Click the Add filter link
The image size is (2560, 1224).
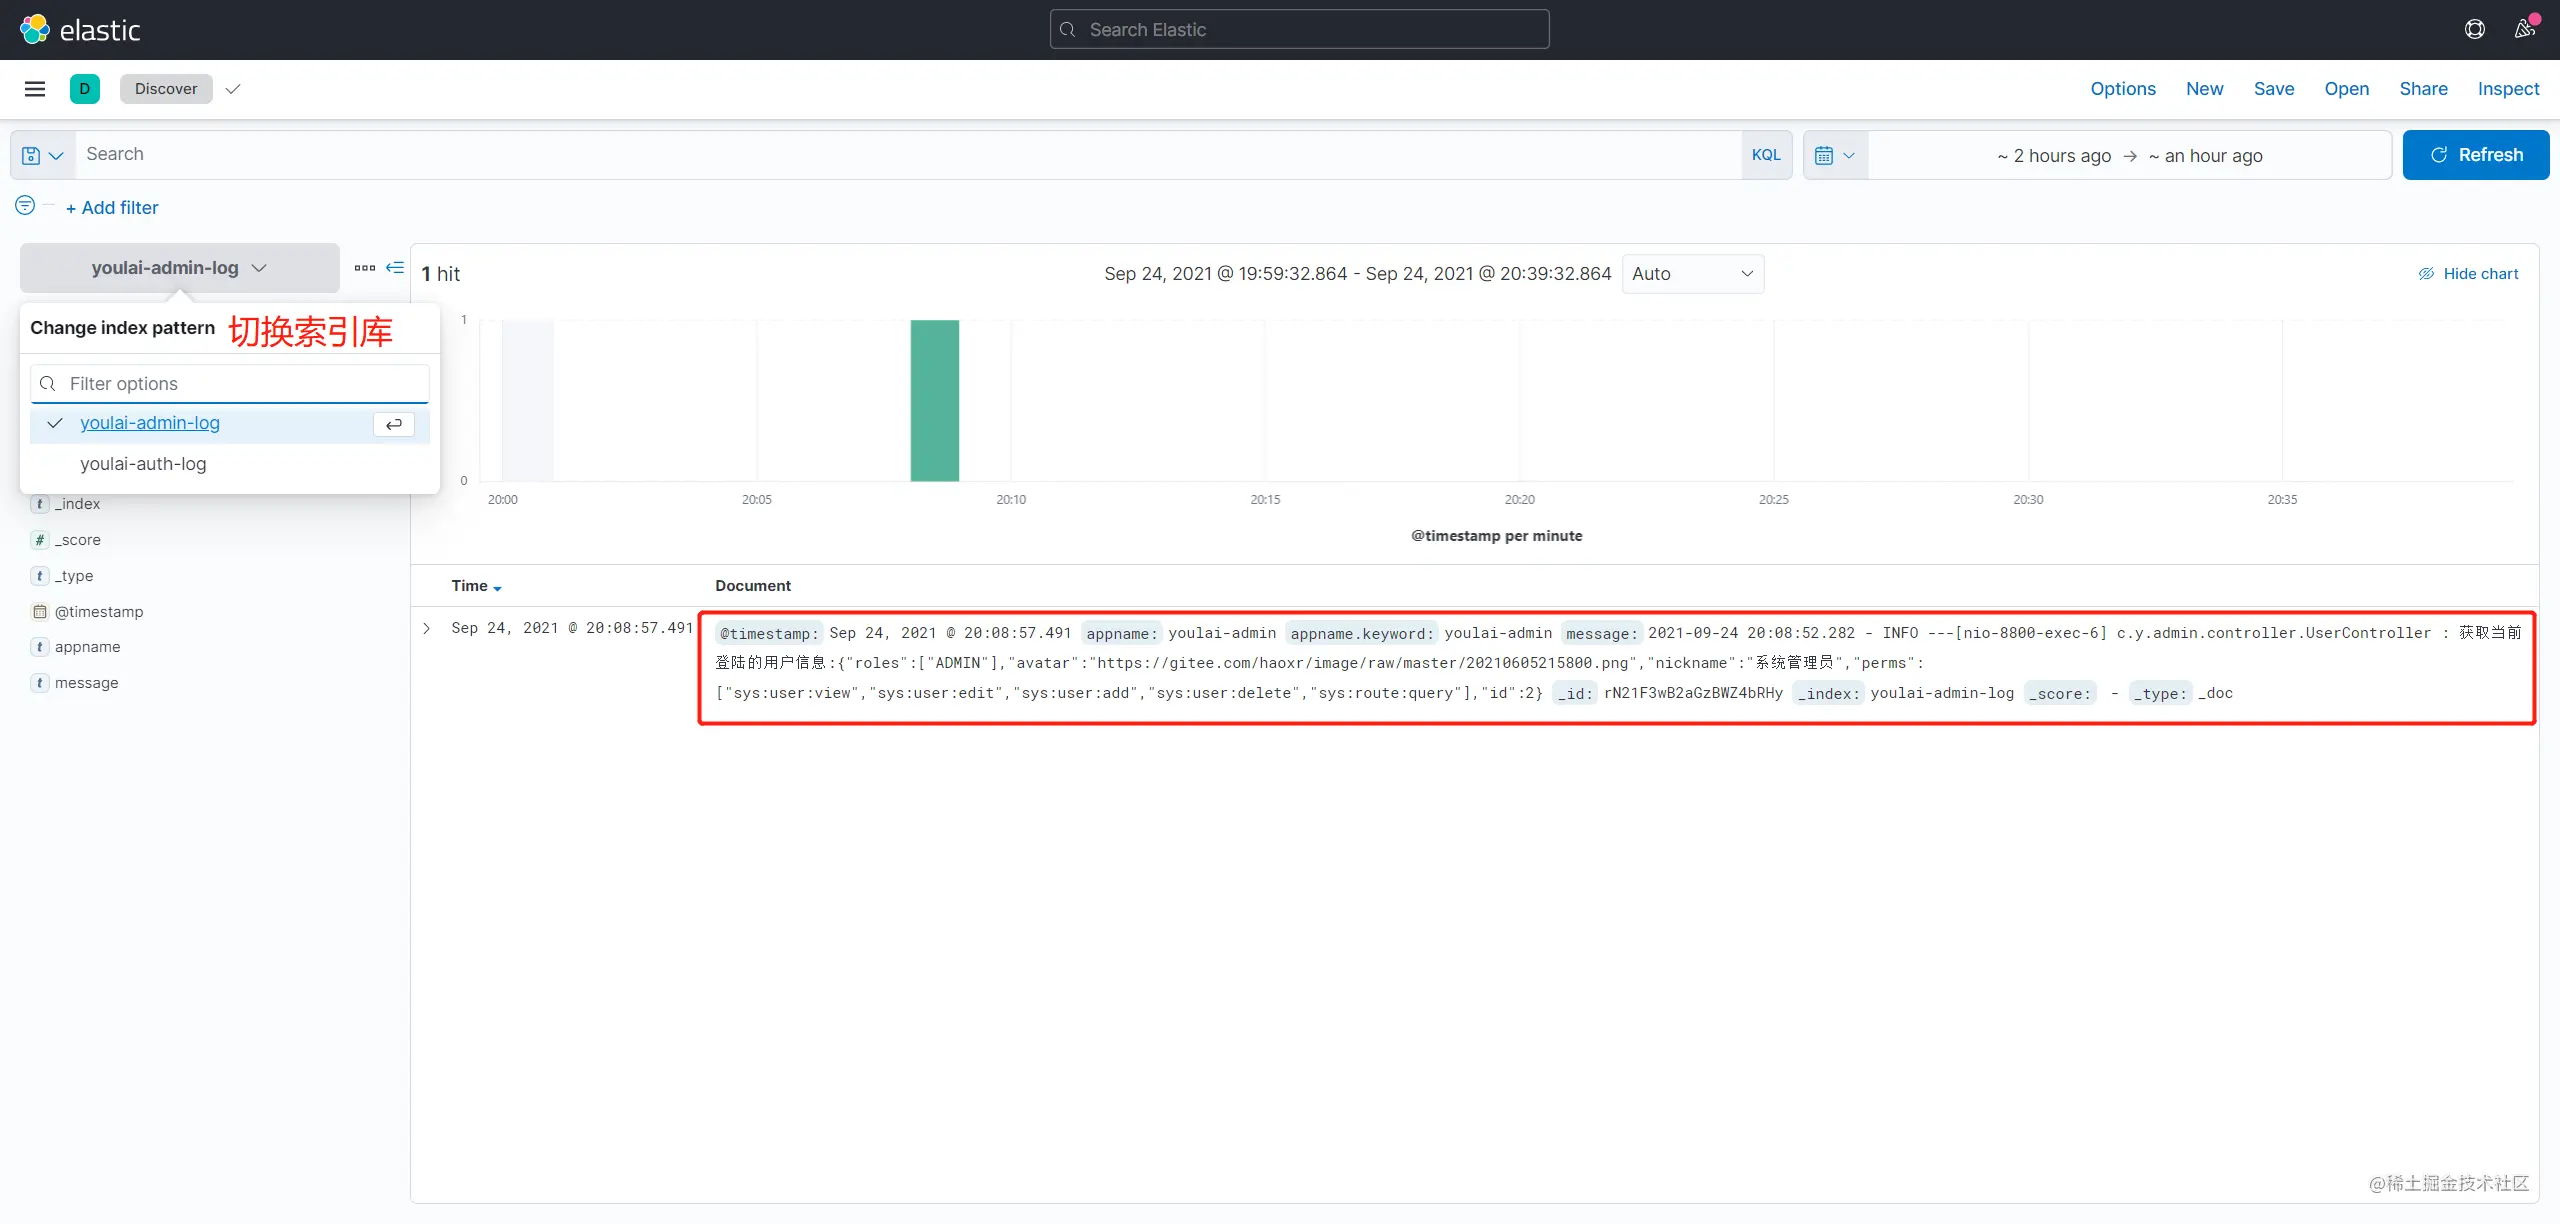tap(112, 208)
